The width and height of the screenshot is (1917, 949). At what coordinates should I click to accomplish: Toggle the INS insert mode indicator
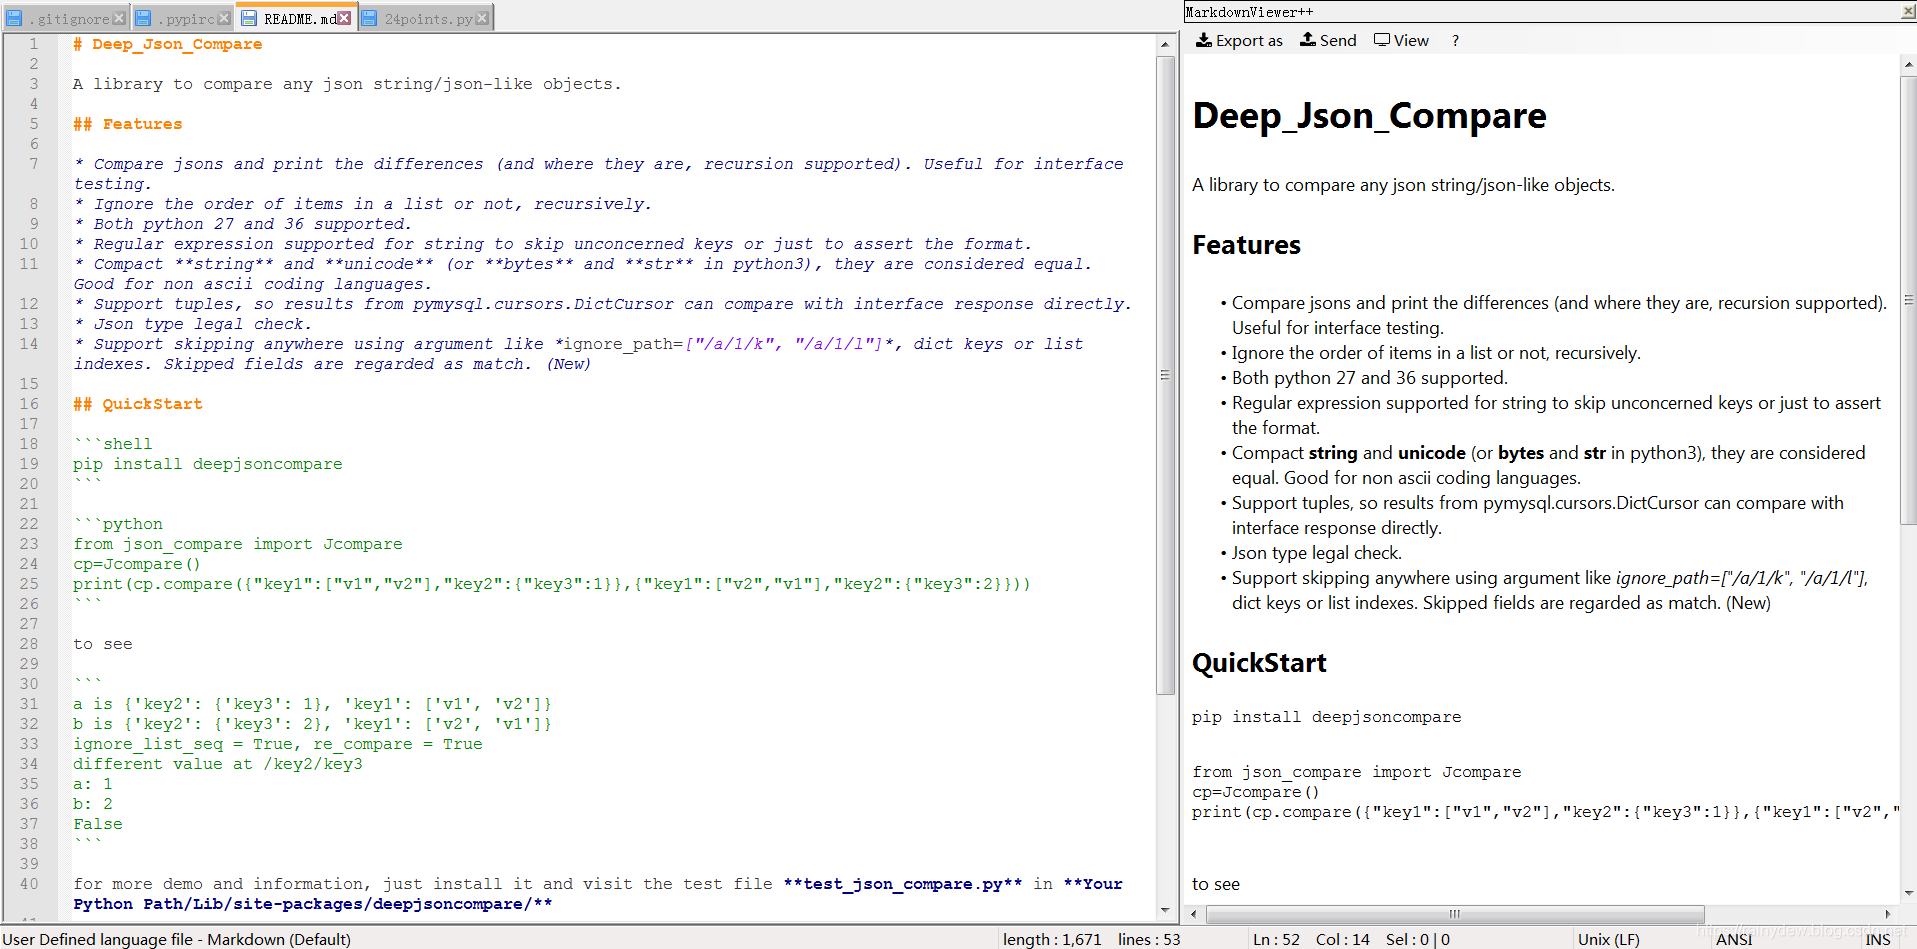click(x=1878, y=939)
